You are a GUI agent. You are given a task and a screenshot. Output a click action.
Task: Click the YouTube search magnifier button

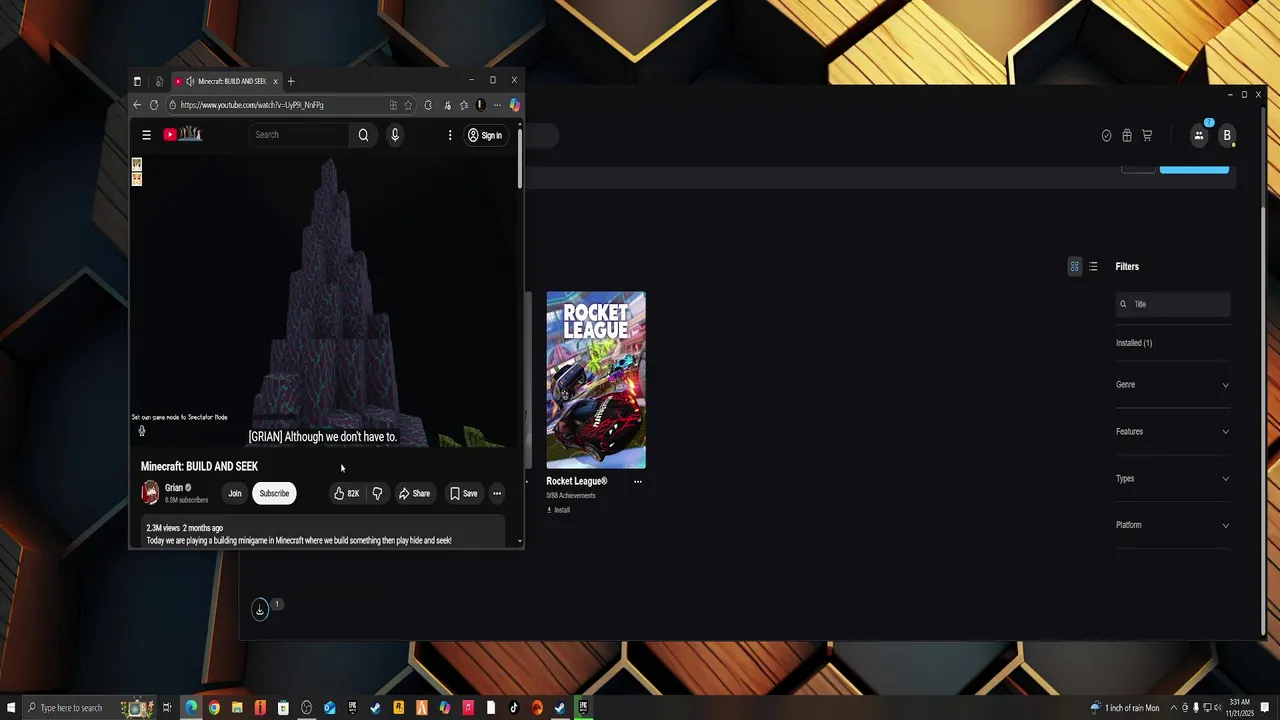(x=363, y=135)
